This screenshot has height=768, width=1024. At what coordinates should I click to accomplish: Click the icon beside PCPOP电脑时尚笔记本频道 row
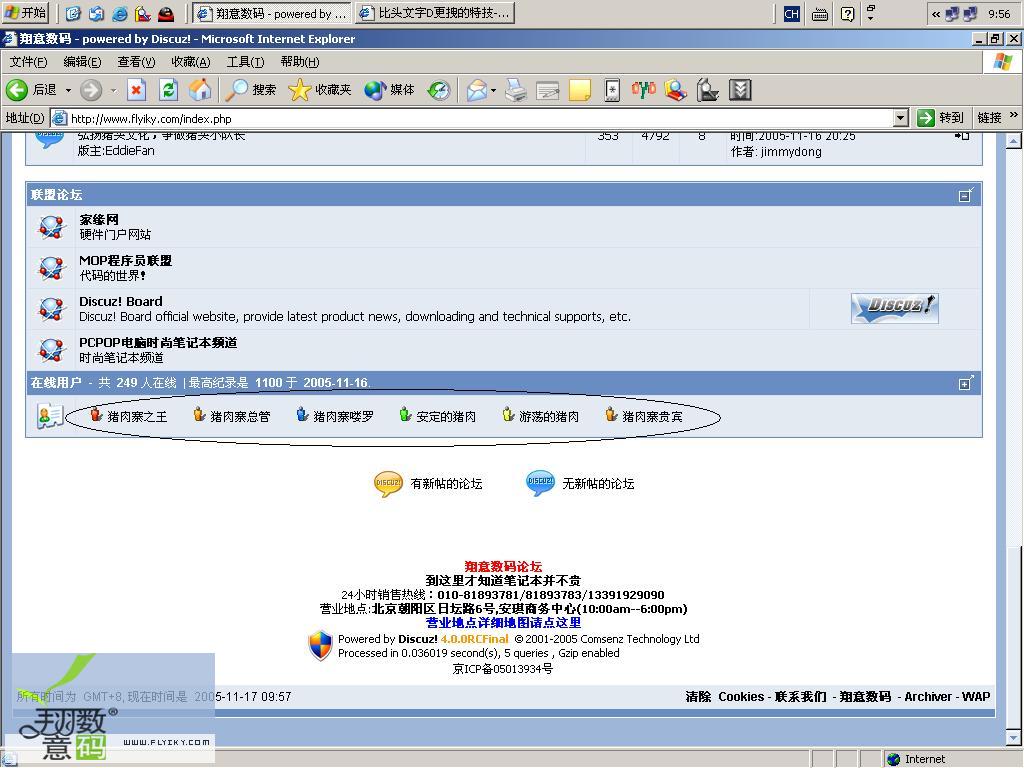click(x=51, y=351)
